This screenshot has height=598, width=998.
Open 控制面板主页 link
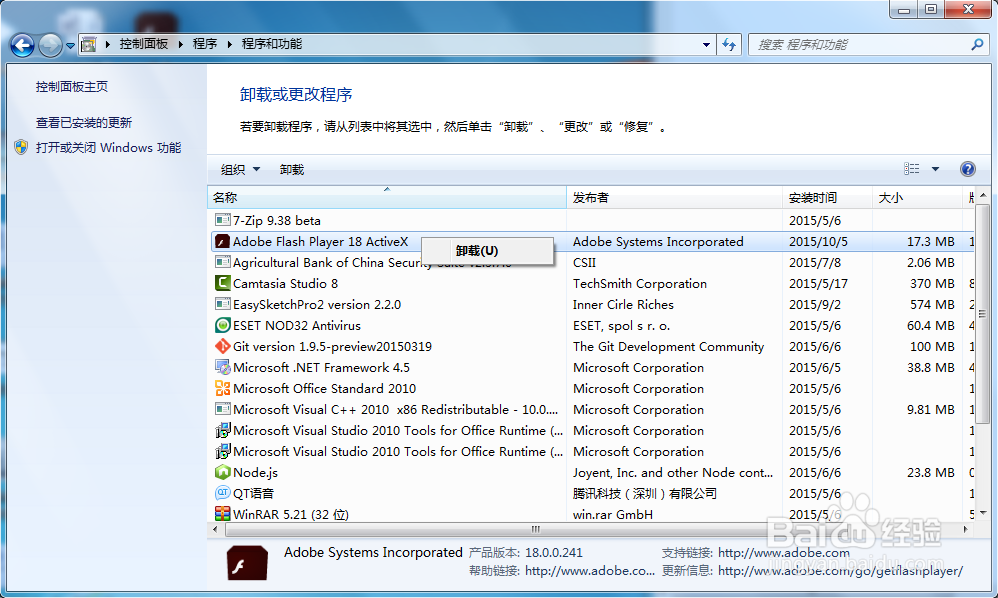pos(72,87)
